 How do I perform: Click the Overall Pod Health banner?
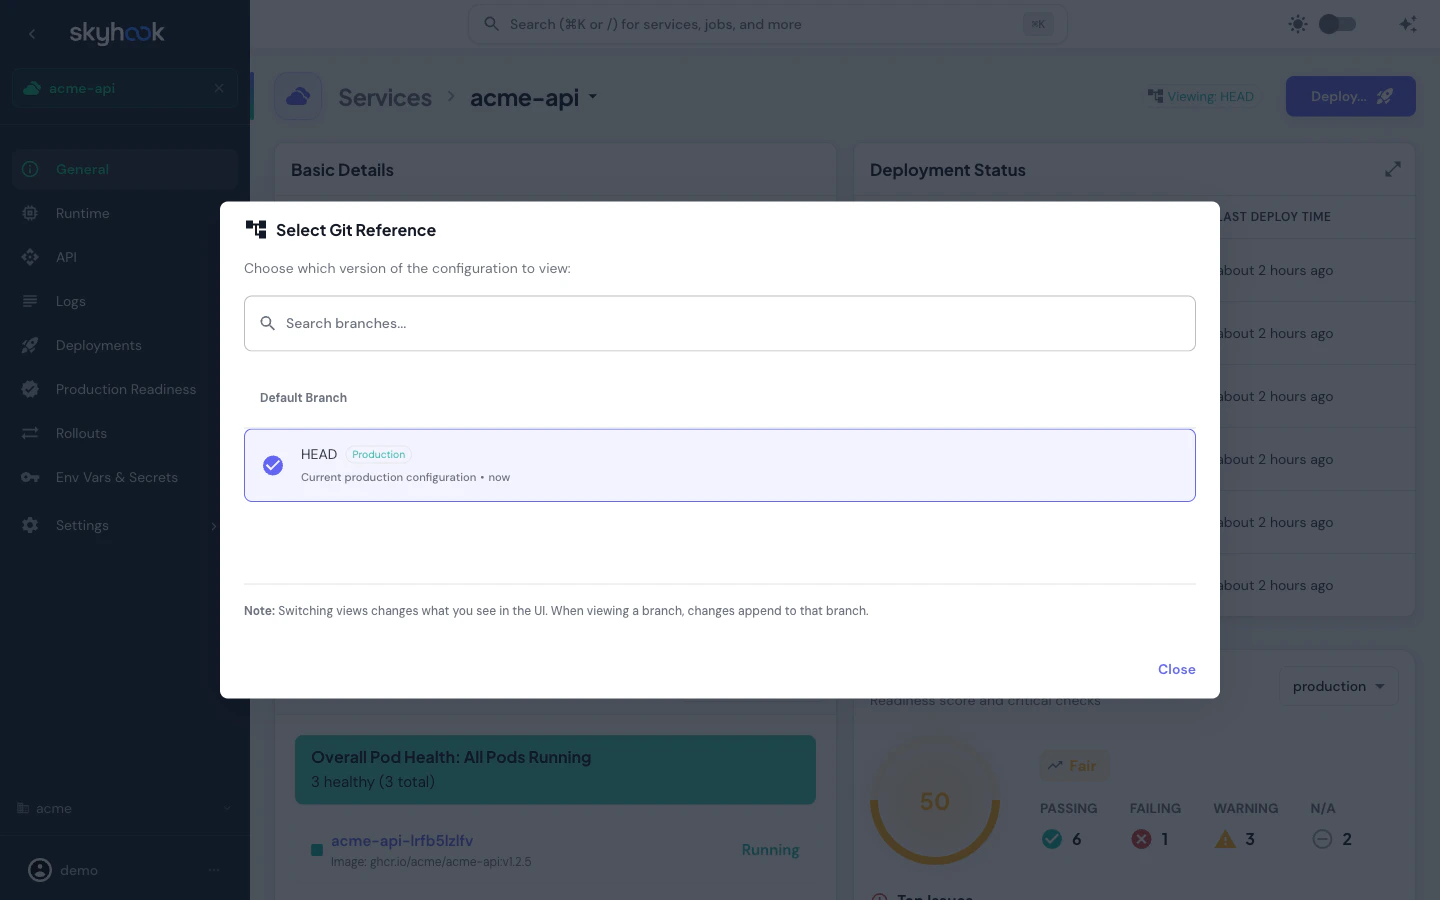pyautogui.click(x=555, y=770)
